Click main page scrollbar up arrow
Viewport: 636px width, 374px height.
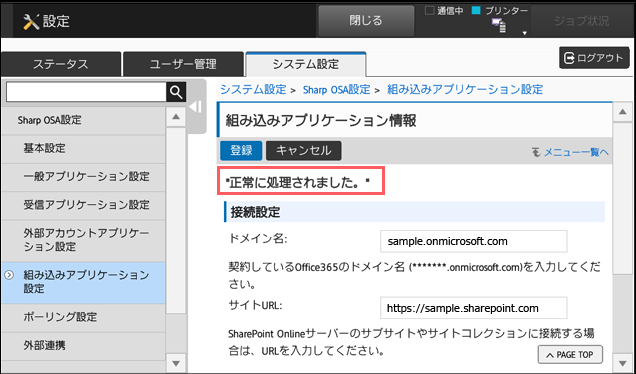click(623, 112)
